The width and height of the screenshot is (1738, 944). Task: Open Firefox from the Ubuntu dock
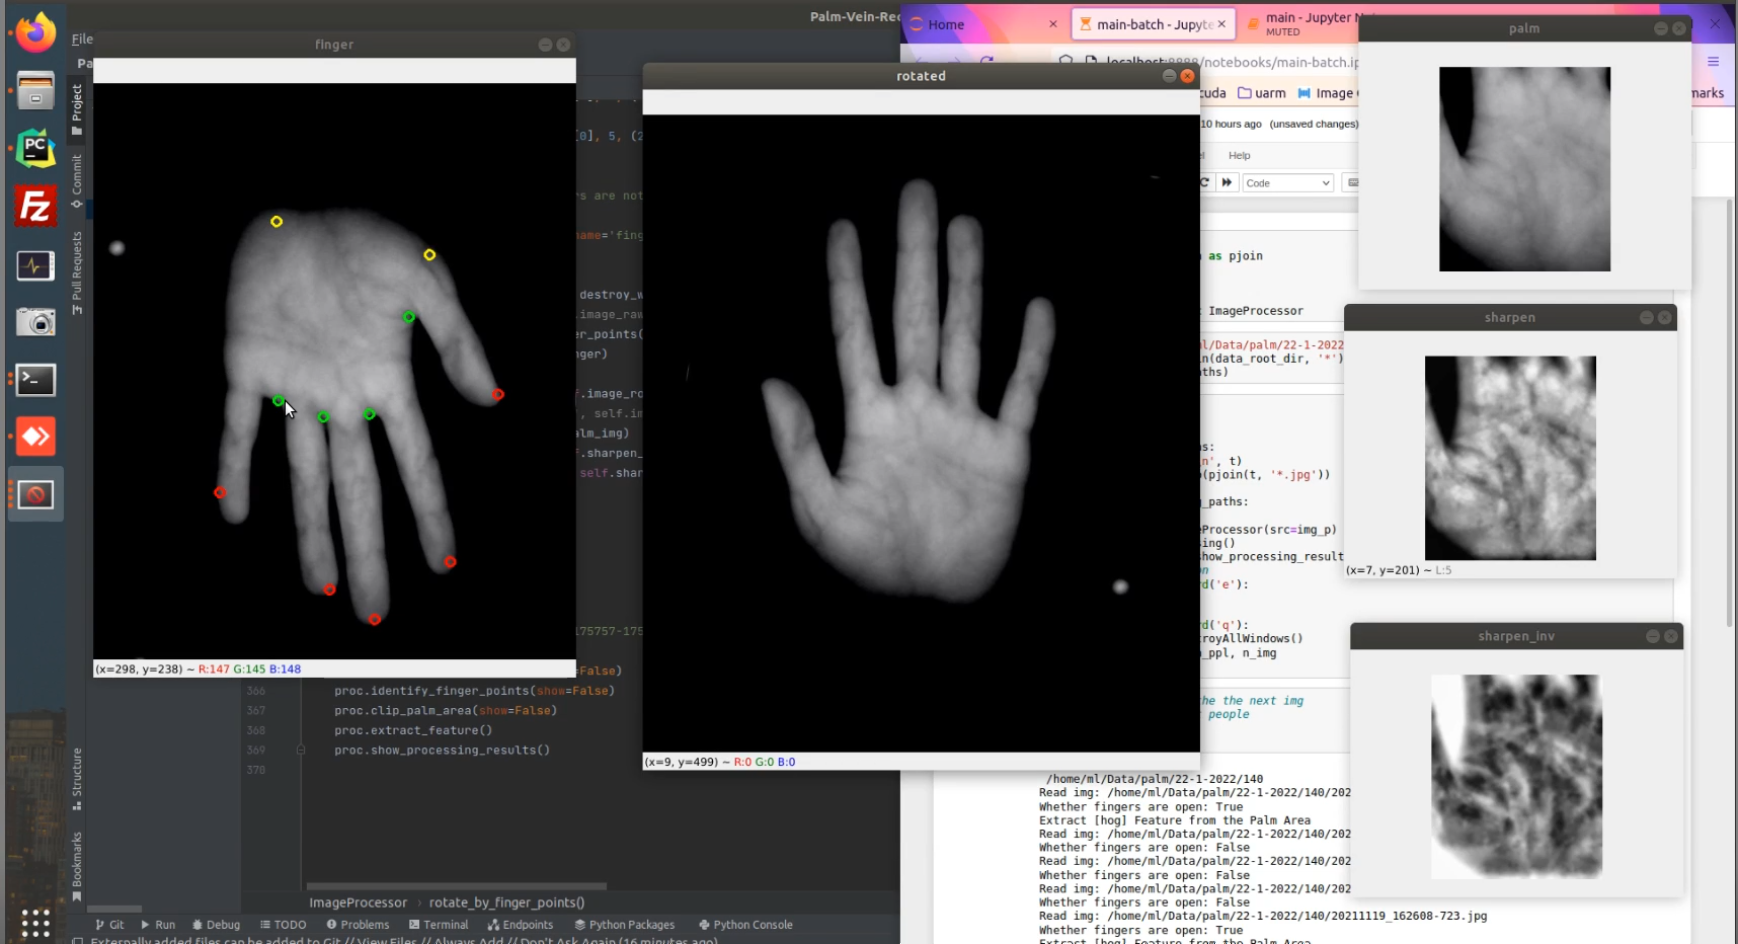click(36, 33)
